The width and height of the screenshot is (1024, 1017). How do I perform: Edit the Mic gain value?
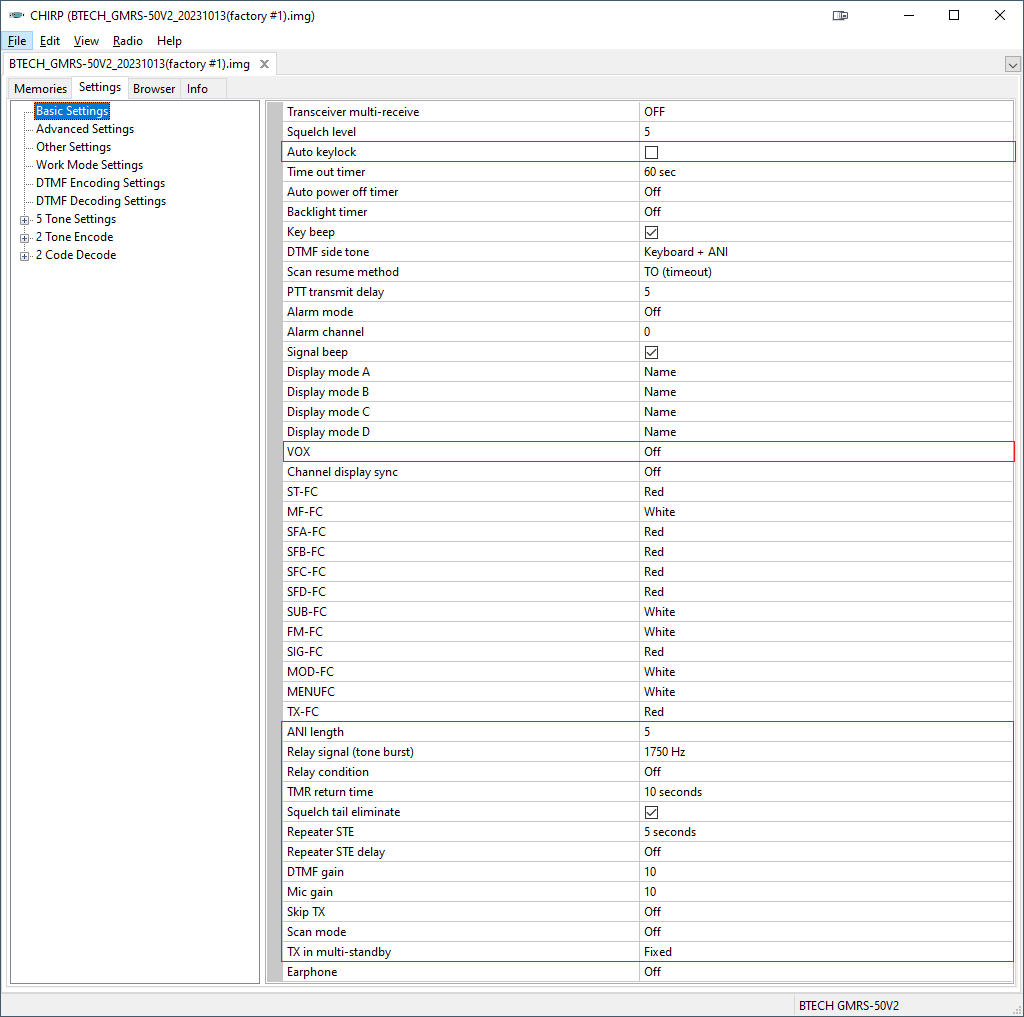click(x=825, y=892)
